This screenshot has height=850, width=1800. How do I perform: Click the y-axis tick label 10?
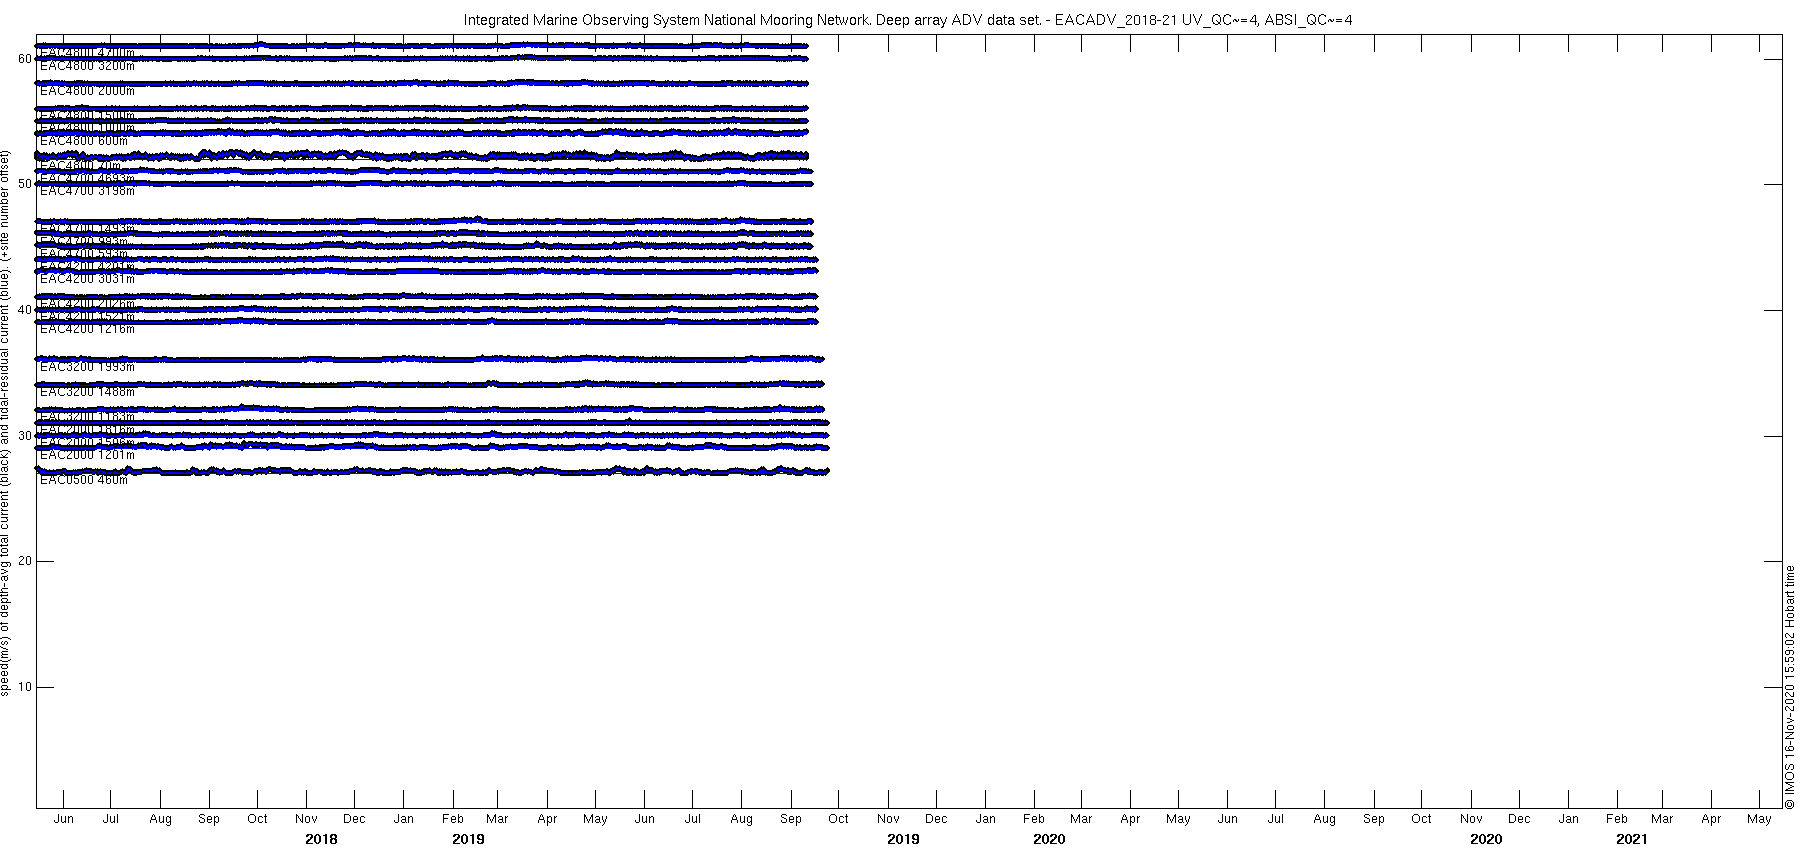coord(25,687)
